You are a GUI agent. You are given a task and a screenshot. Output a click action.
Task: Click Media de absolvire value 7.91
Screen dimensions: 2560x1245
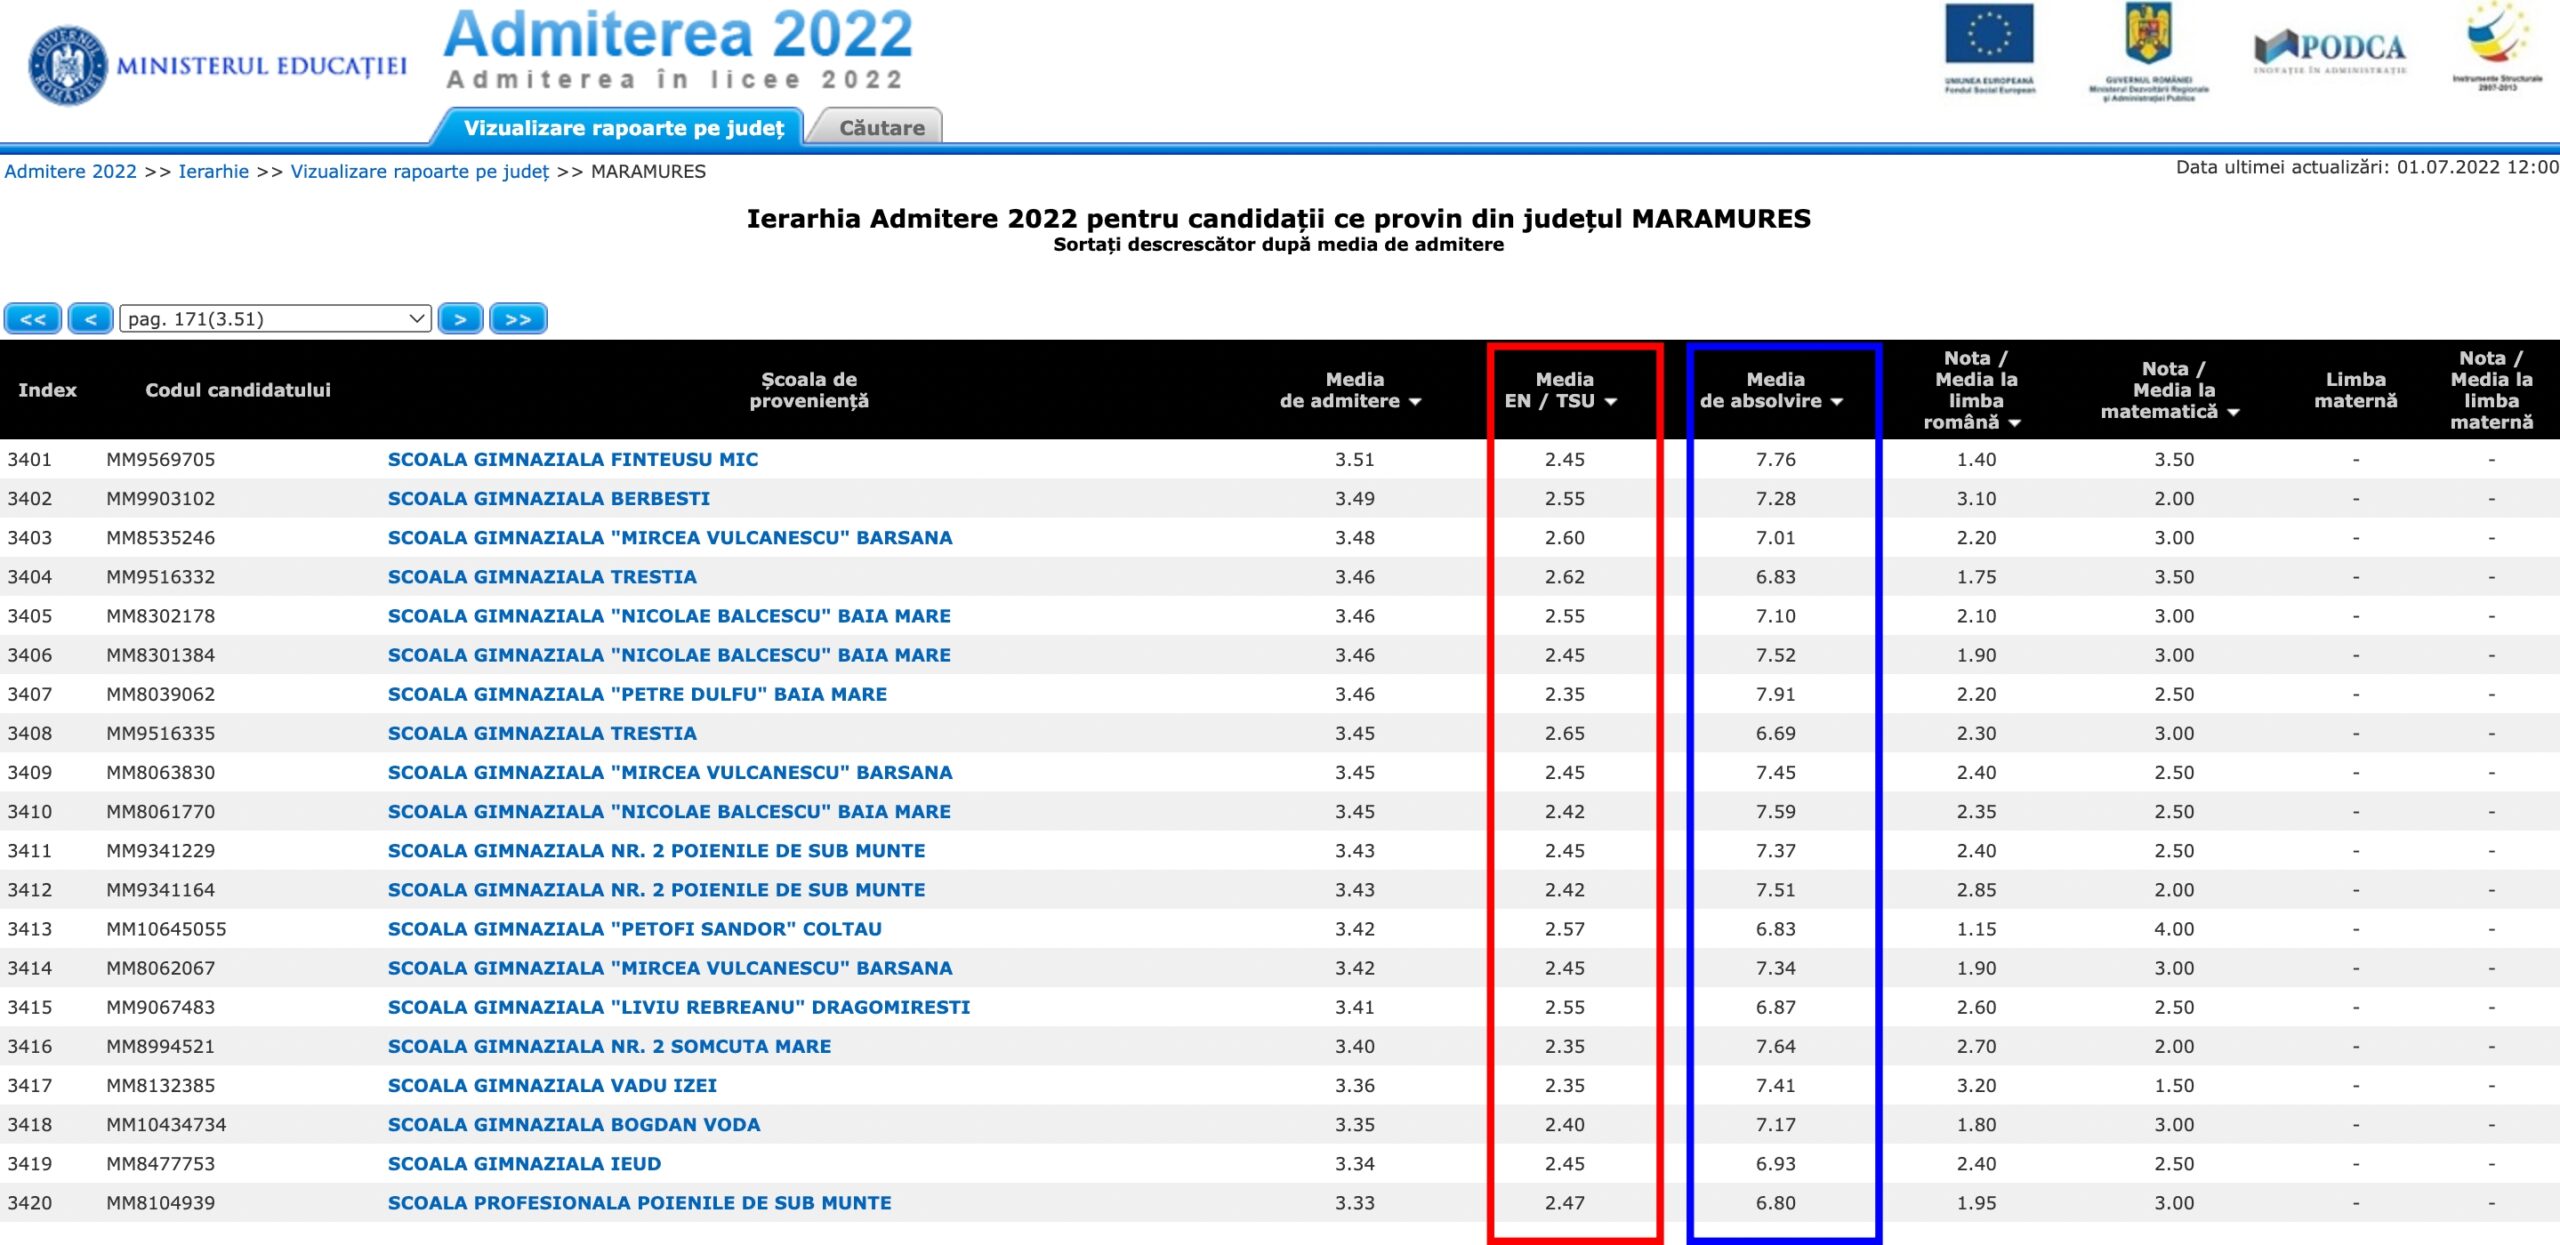(1775, 694)
